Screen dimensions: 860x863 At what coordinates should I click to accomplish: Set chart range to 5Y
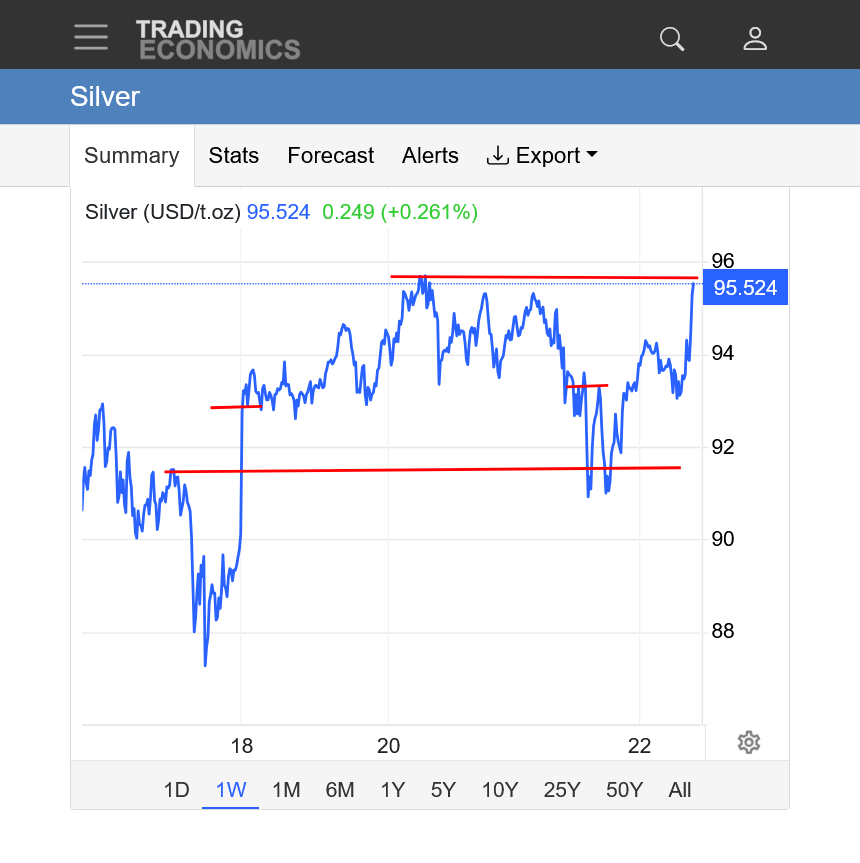pos(443,790)
